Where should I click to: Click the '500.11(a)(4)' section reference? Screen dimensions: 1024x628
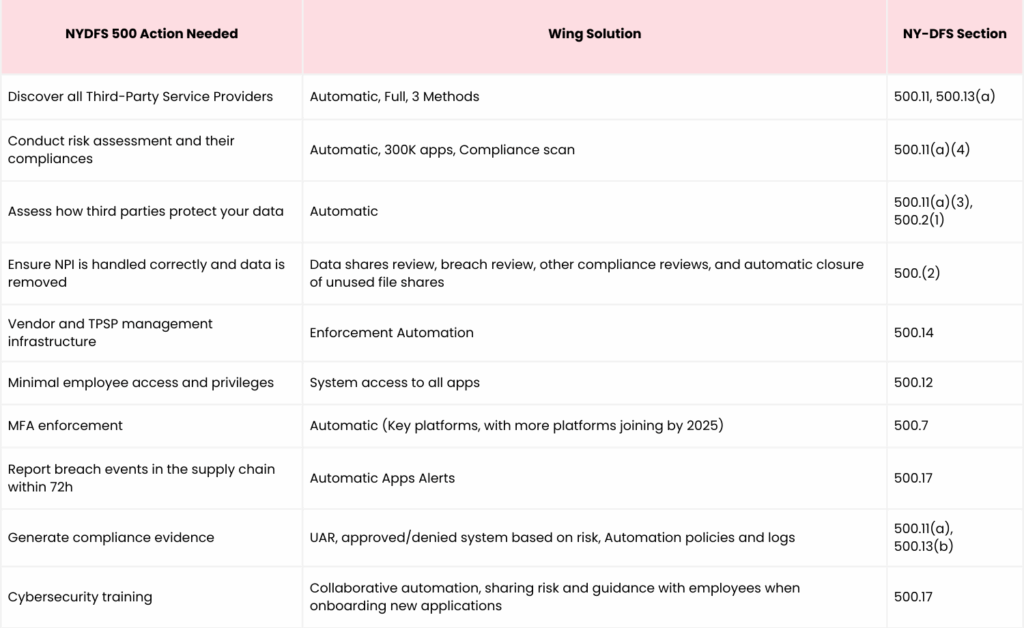(x=931, y=149)
